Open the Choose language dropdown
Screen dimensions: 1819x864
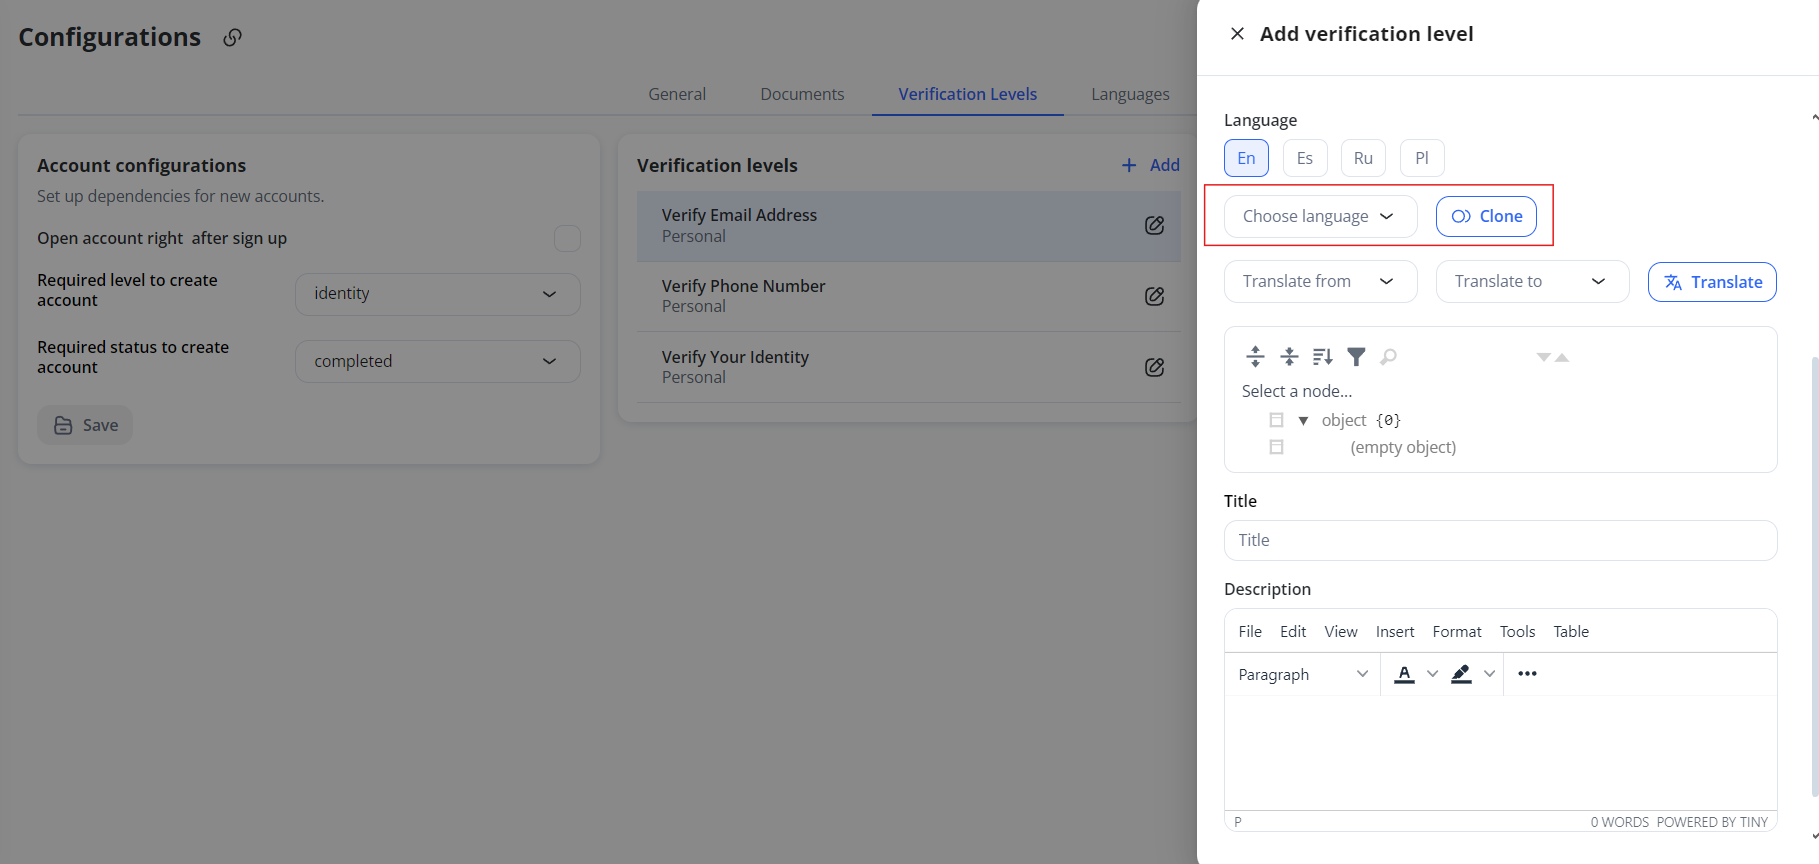[1320, 216]
